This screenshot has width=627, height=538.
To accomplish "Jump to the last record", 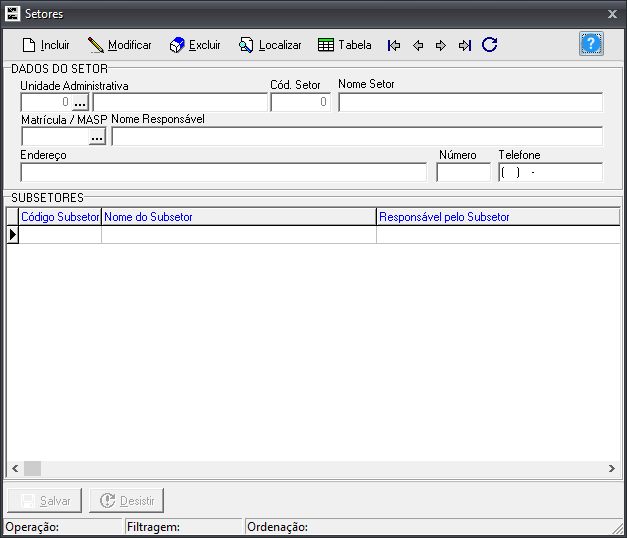I will (x=465, y=45).
